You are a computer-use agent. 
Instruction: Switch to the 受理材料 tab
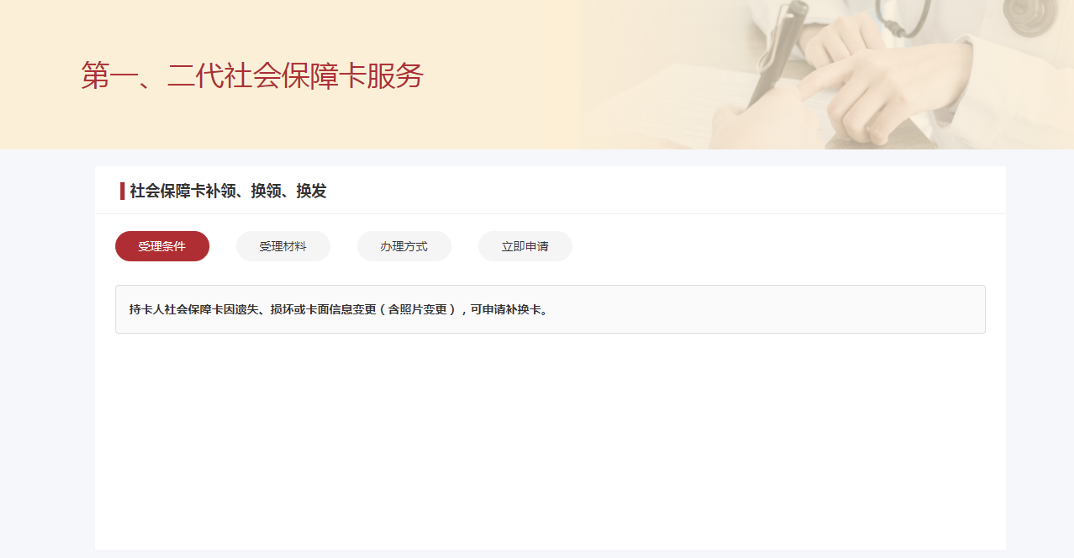tap(283, 246)
